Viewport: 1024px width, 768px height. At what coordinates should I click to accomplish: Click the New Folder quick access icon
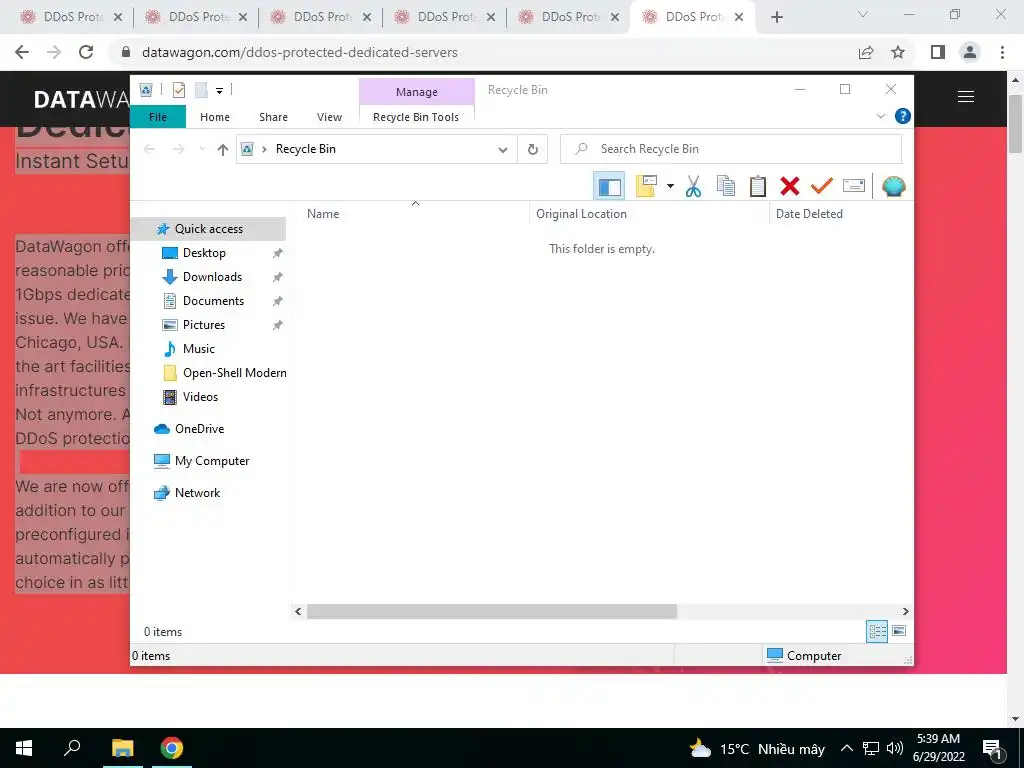[x=201, y=90]
